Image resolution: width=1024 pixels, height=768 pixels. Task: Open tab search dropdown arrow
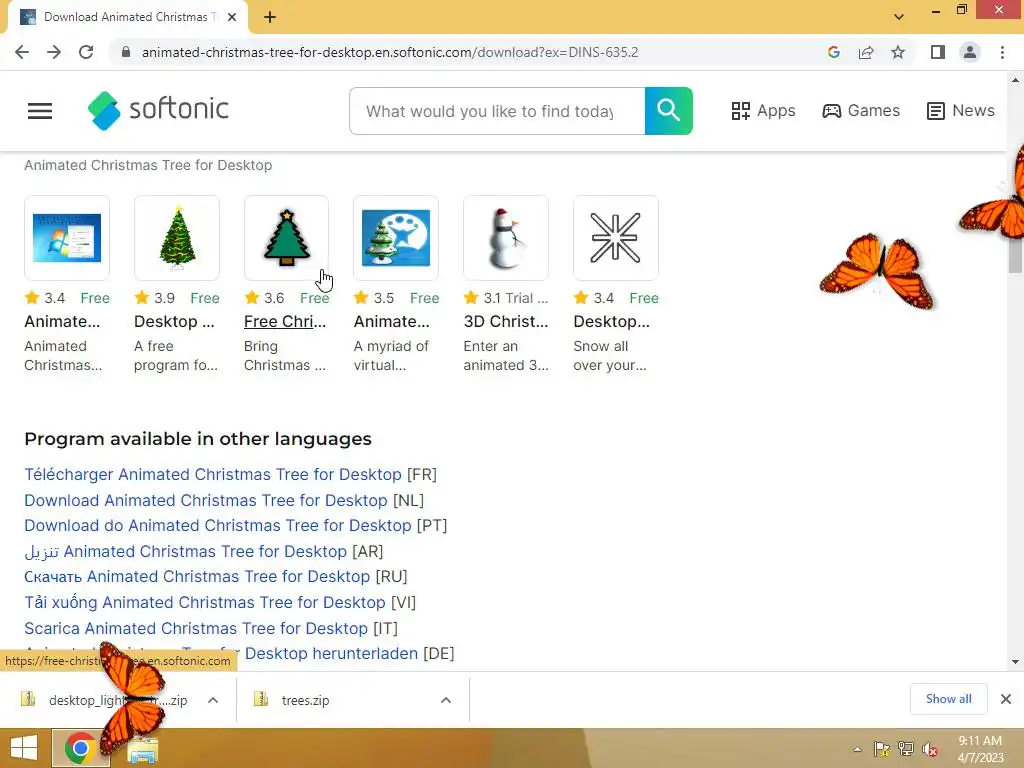899,17
